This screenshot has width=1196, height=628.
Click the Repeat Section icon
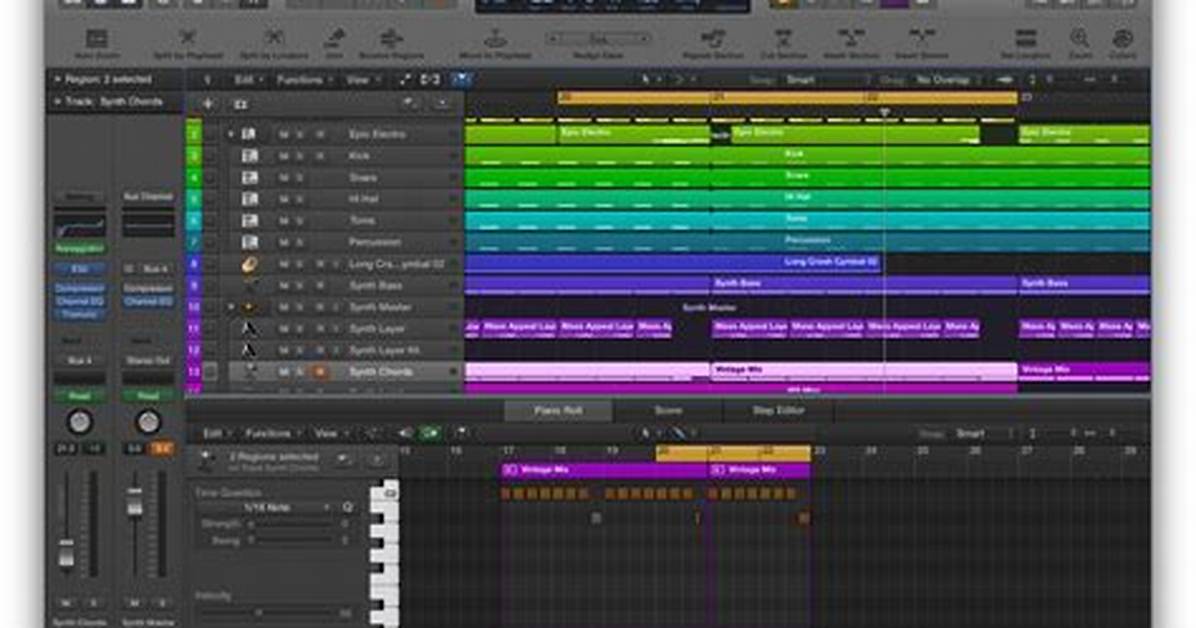tap(713, 37)
